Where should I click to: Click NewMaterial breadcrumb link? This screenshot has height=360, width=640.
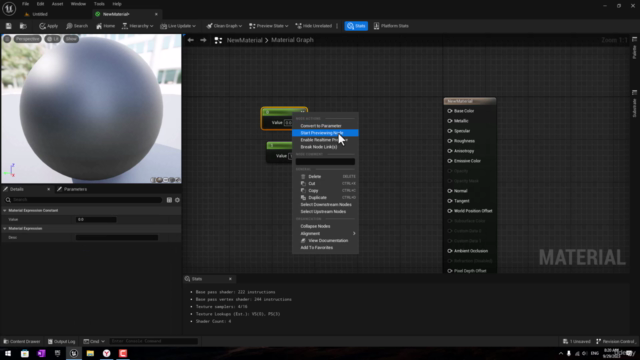click(x=244, y=40)
